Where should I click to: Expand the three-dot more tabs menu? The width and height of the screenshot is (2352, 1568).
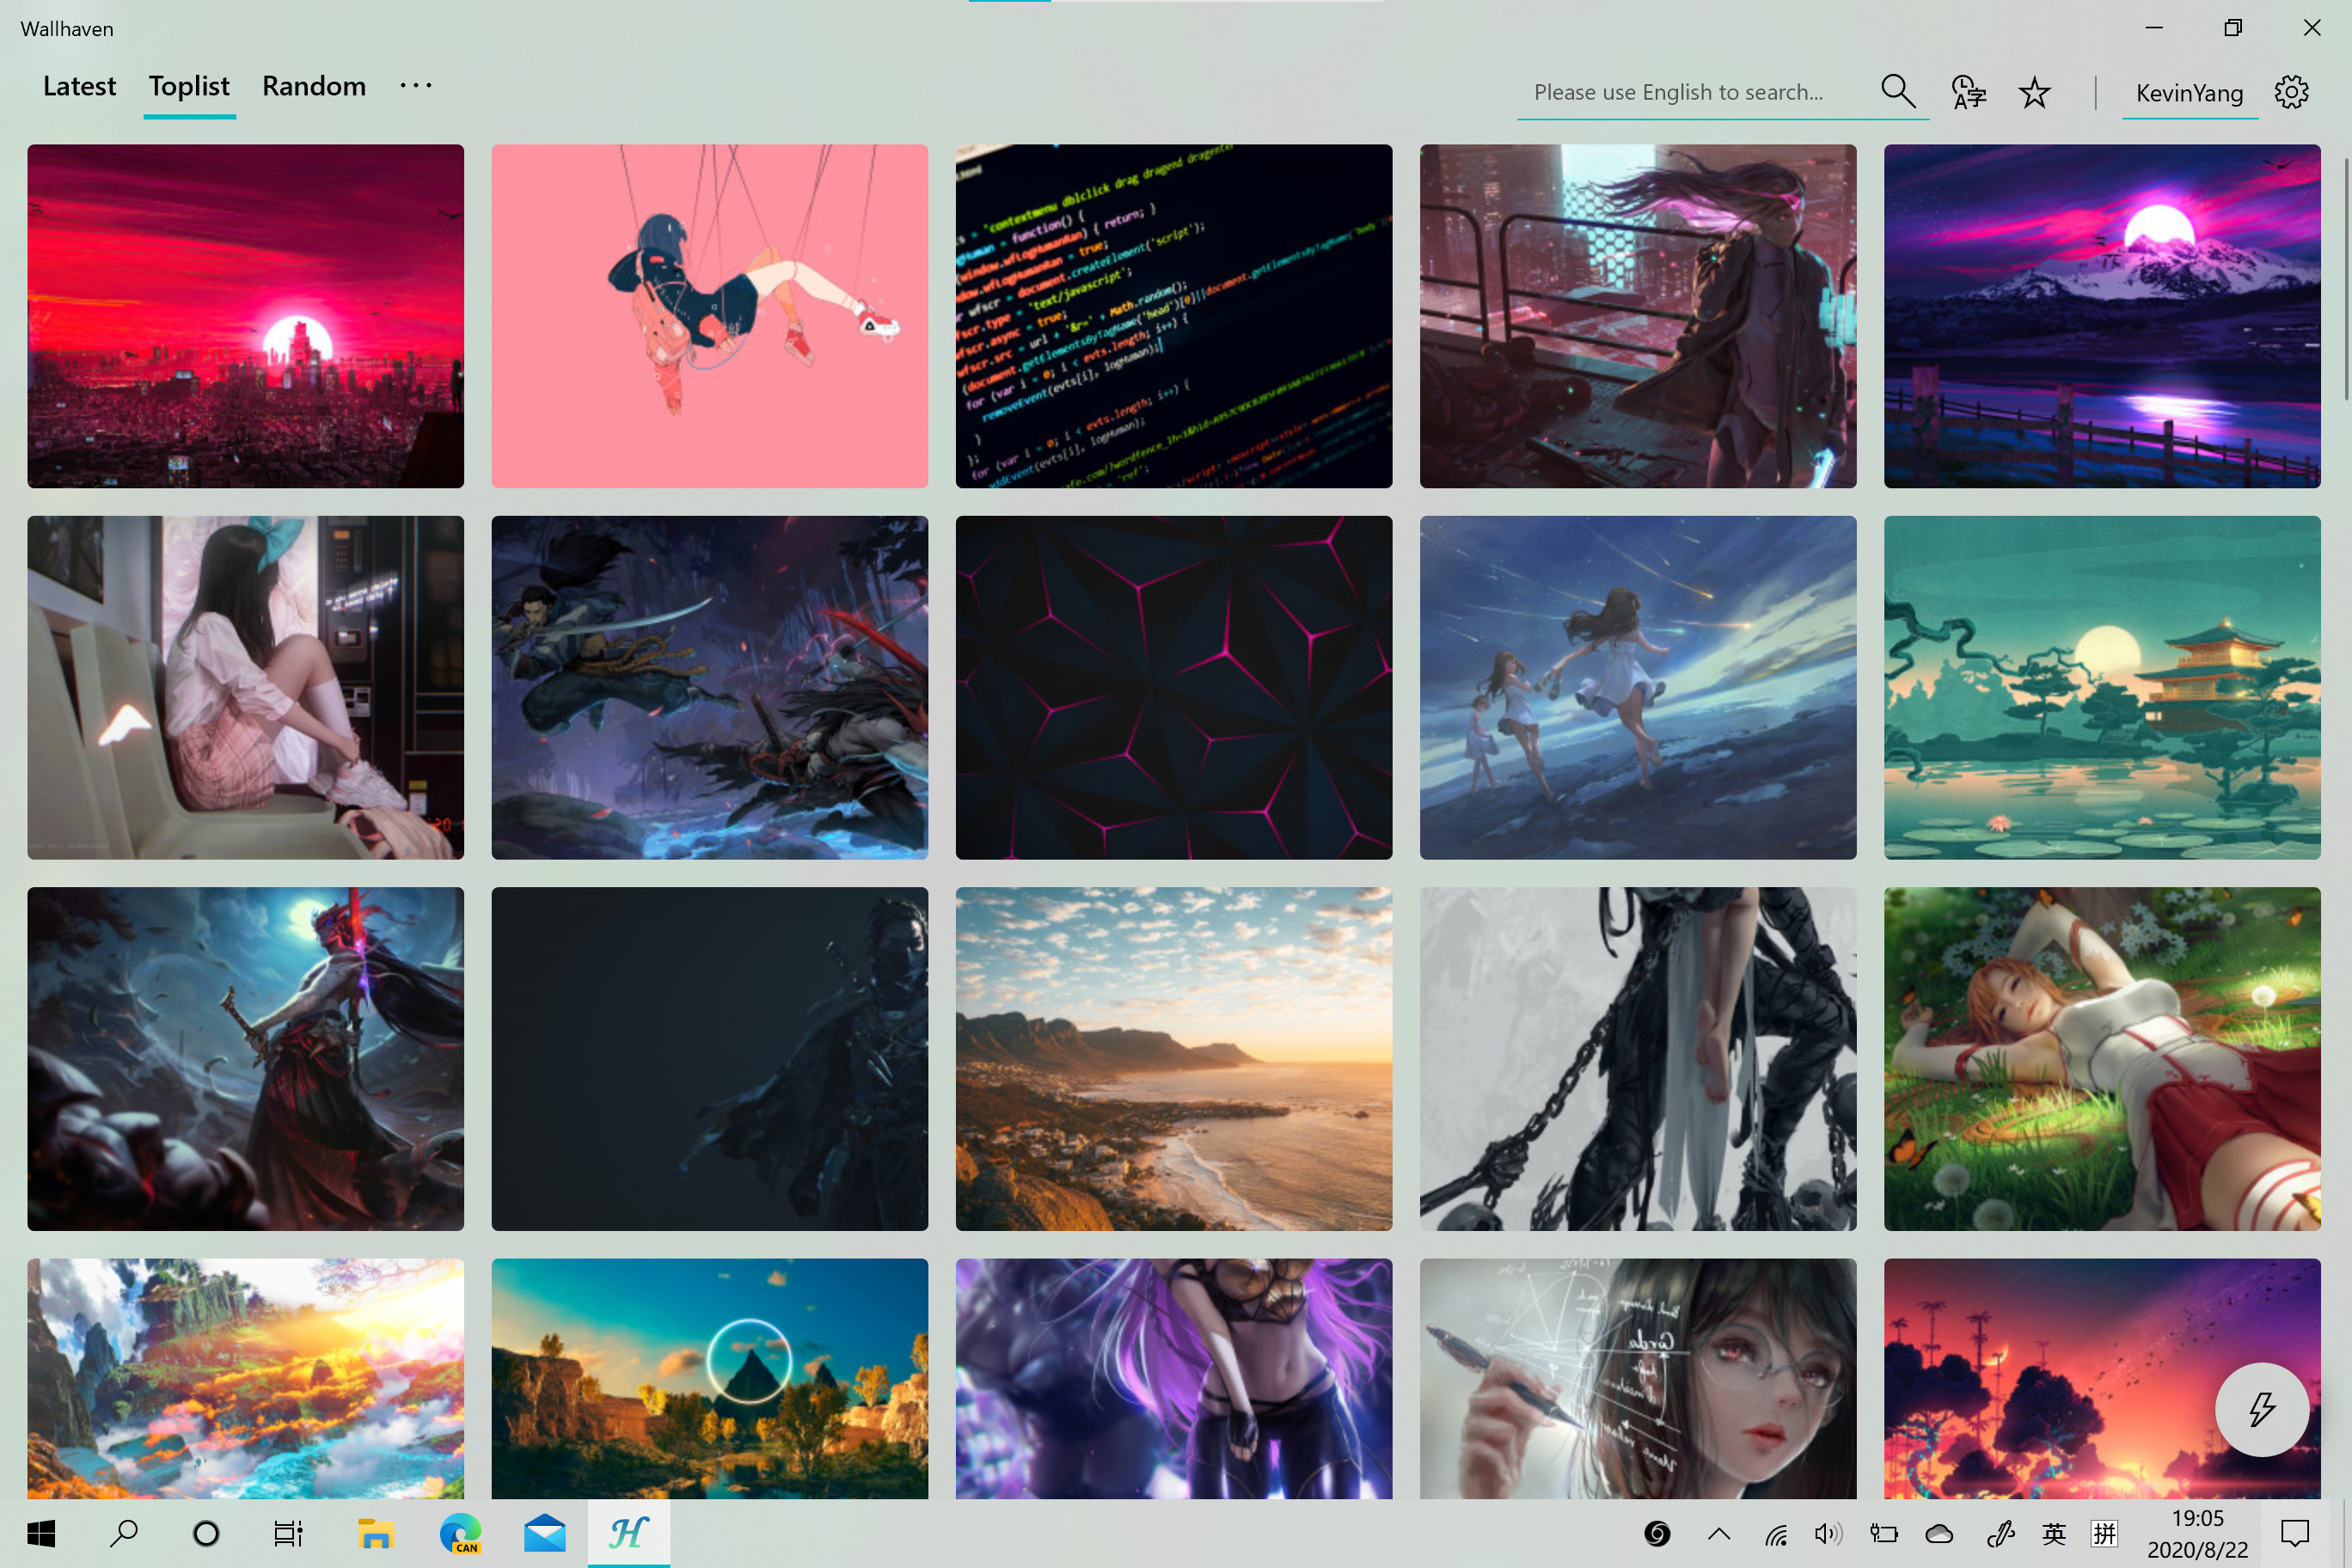tap(416, 86)
